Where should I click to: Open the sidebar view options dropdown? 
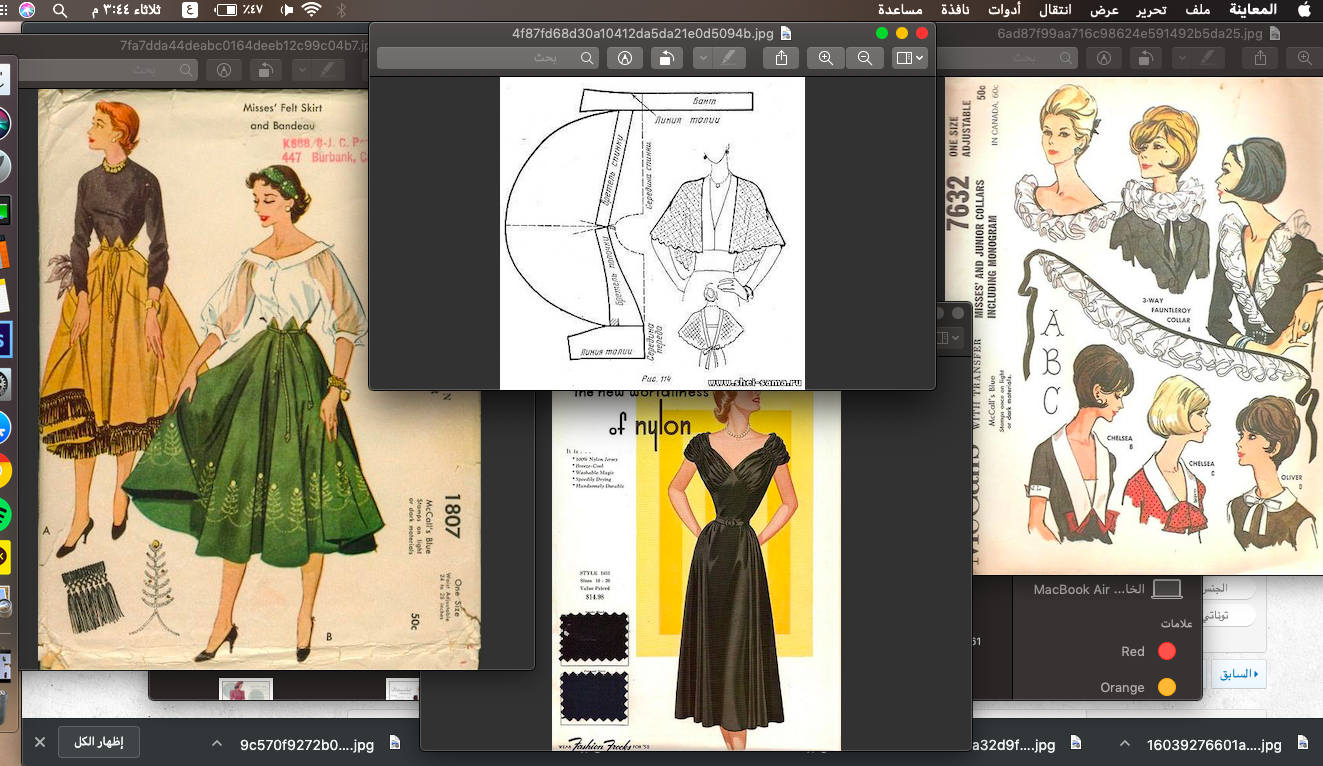pos(909,58)
